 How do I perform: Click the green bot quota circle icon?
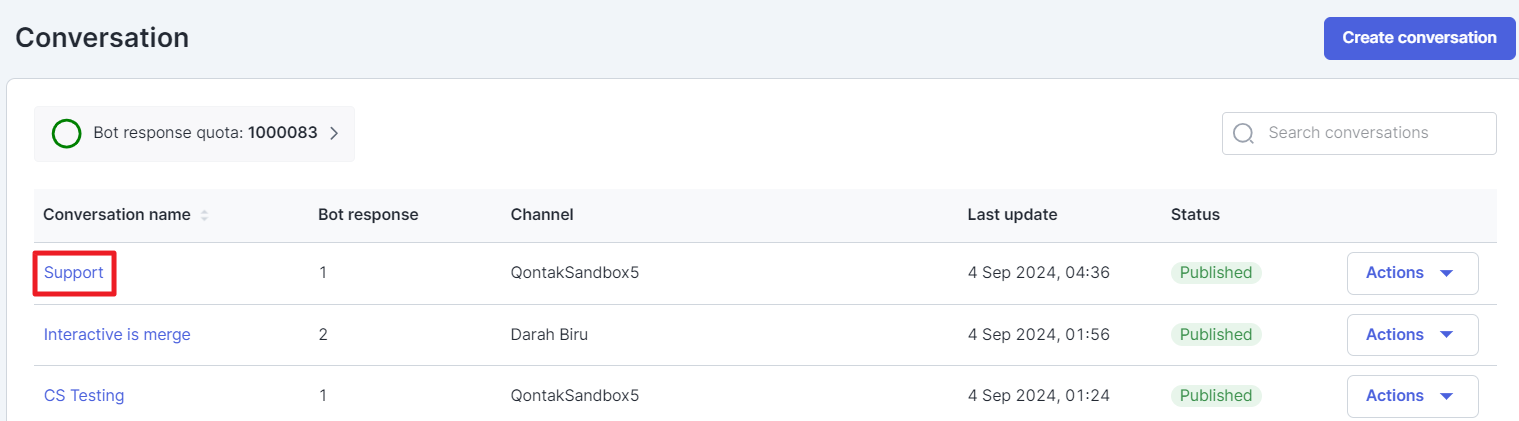(x=66, y=133)
